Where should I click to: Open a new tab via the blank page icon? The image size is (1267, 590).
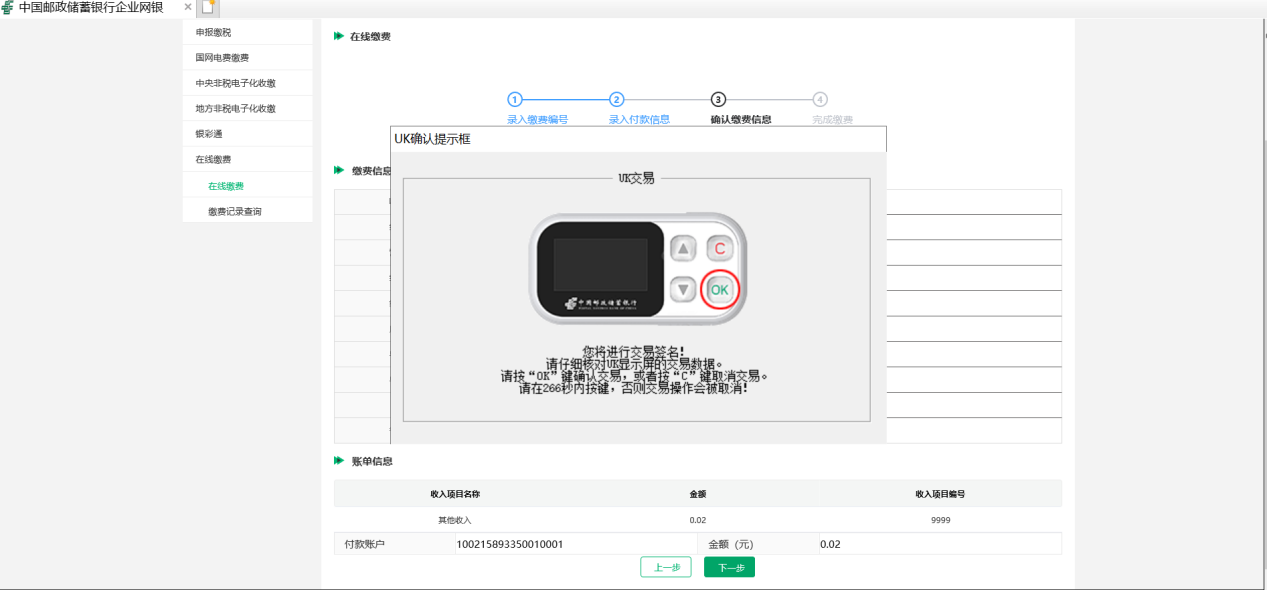(207, 7)
